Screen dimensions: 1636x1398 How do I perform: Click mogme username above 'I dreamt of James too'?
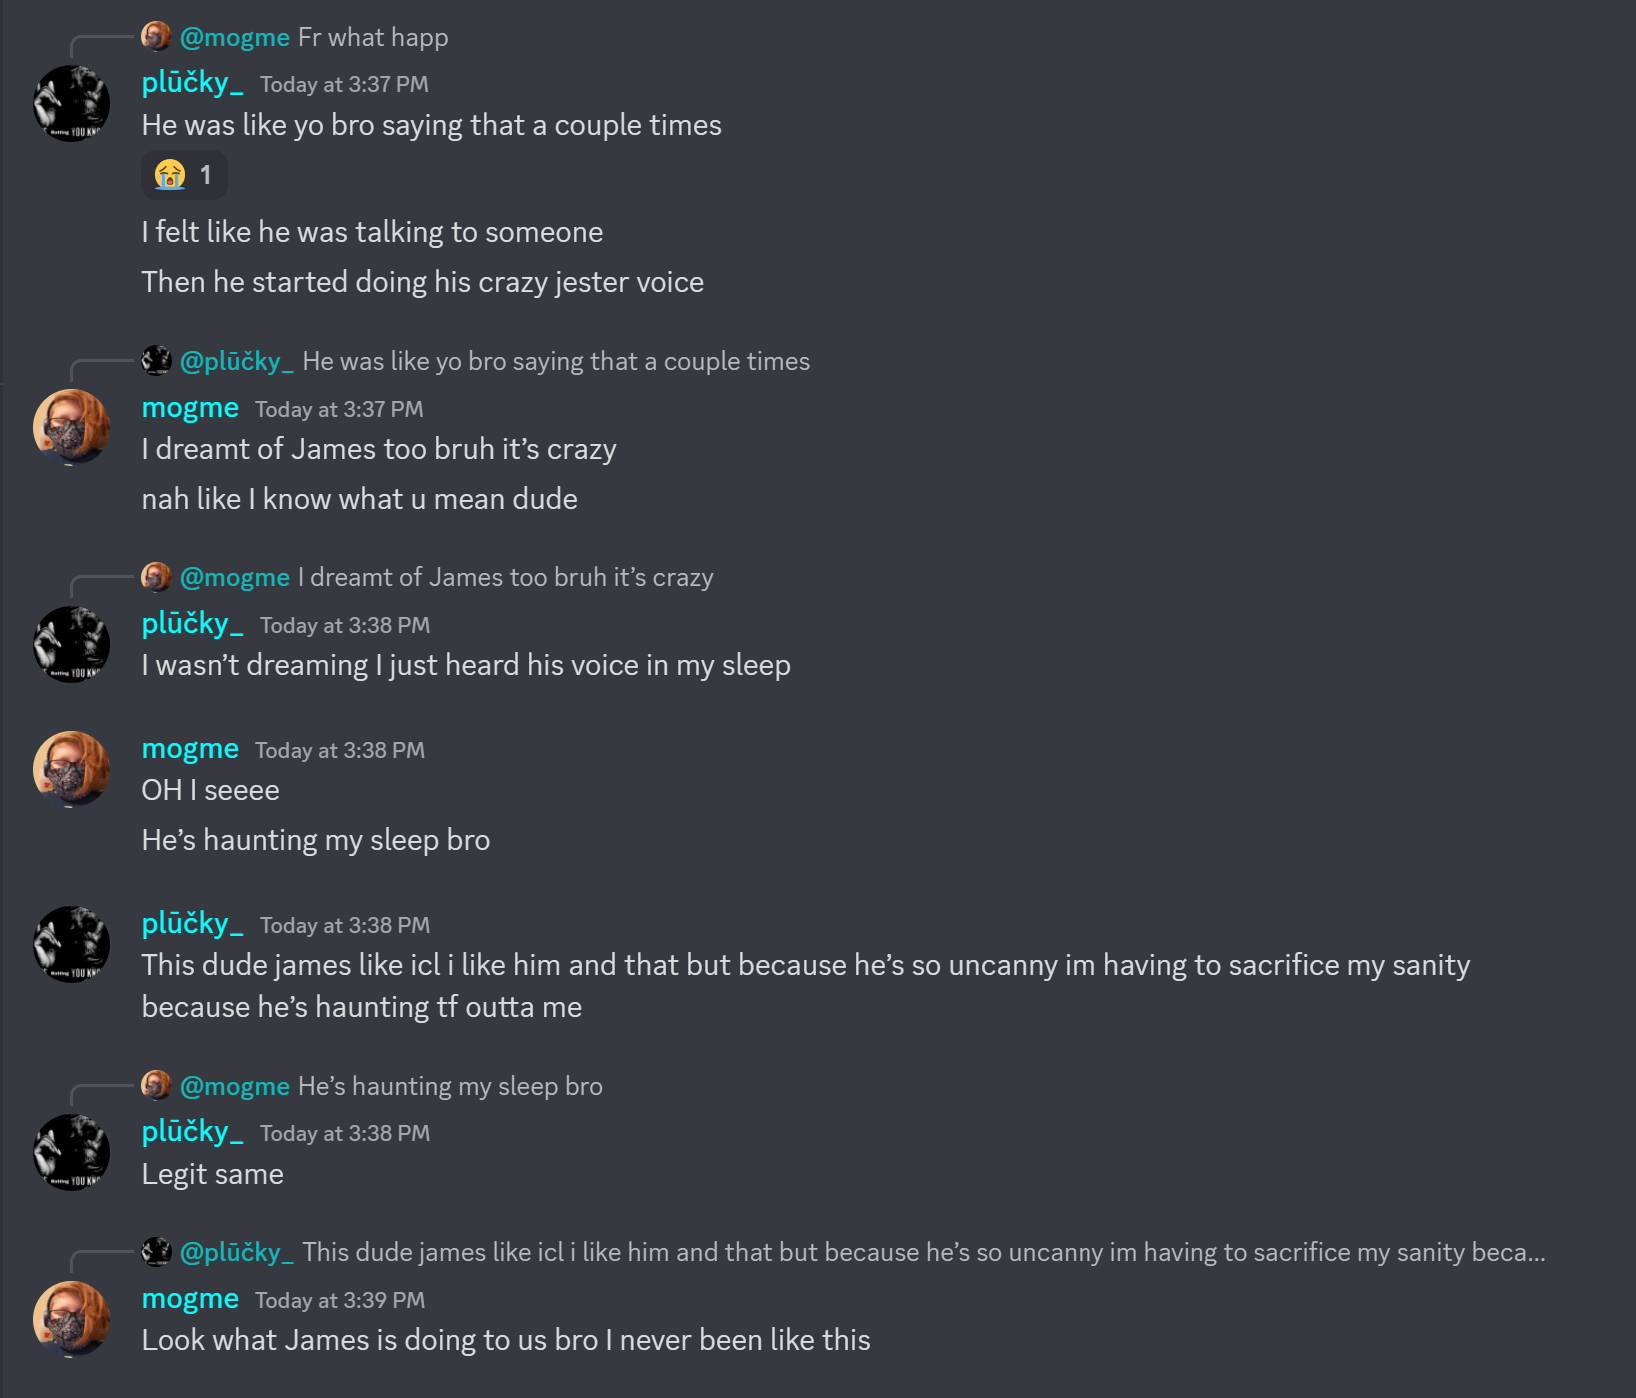pos(190,408)
